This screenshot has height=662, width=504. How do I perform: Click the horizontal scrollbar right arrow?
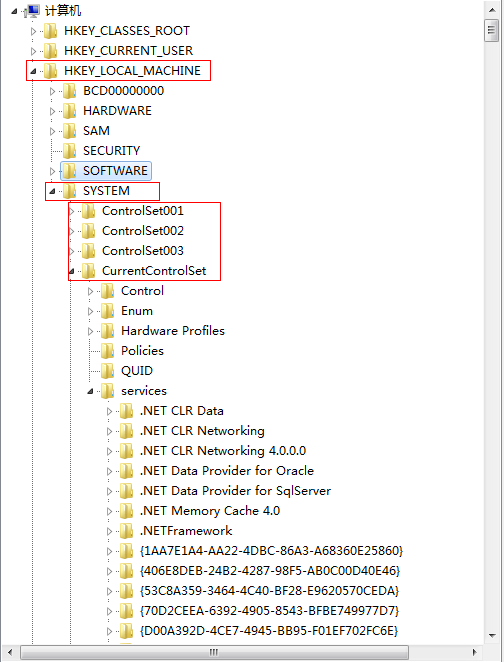point(474,652)
